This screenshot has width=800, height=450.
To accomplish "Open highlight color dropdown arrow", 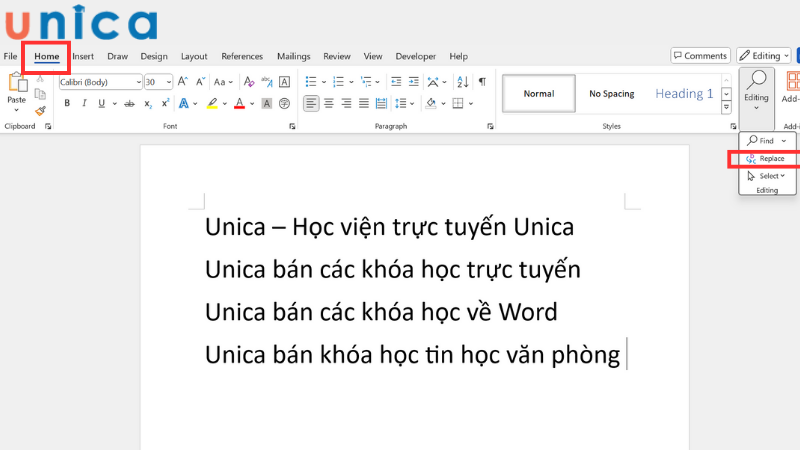I will click(x=224, y=104).
